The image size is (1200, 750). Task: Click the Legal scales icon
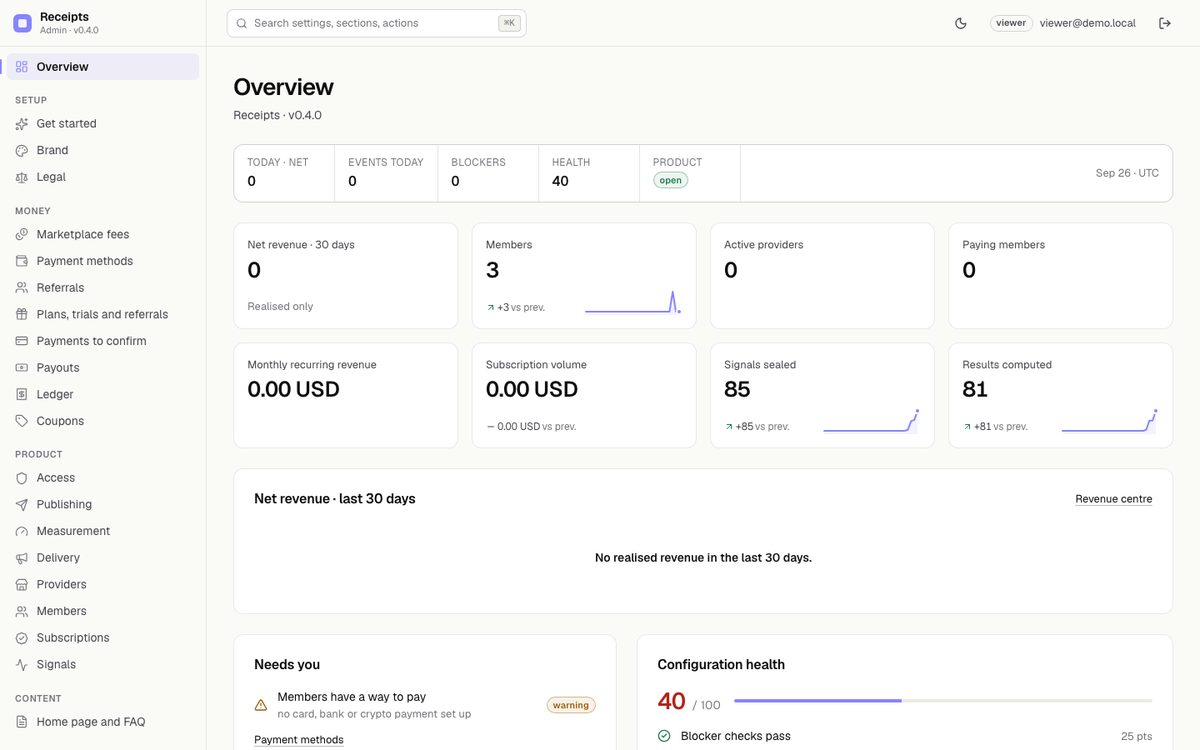(22, 177)
